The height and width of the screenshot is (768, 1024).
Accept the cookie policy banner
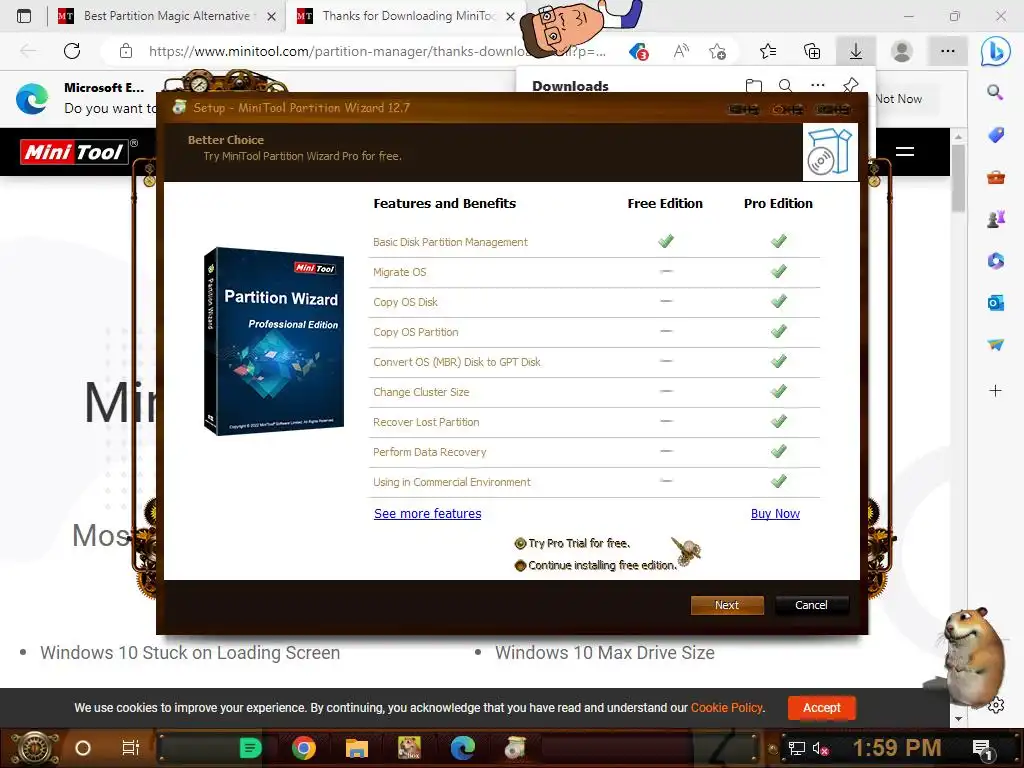pos(822,708)
